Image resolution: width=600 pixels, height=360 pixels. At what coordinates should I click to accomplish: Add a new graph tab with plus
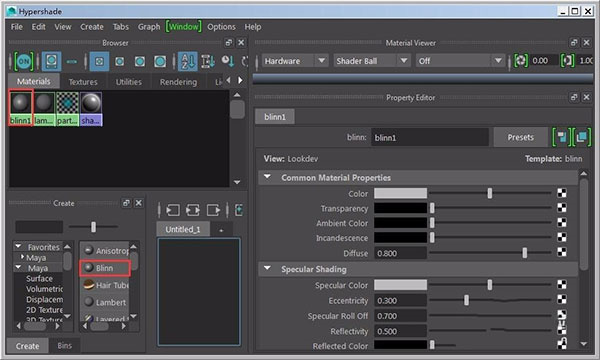(221, 230)
